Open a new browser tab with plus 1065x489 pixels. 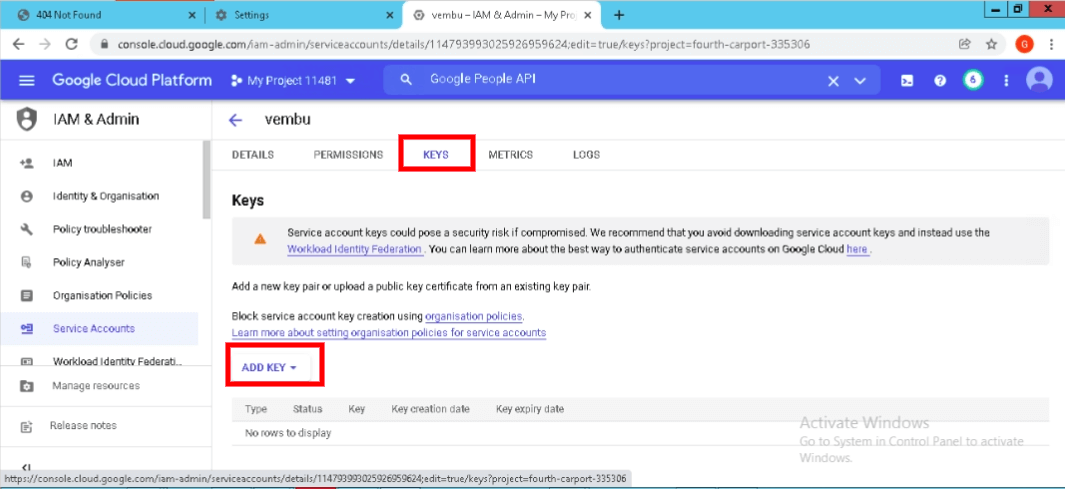[x=619, y=15]
